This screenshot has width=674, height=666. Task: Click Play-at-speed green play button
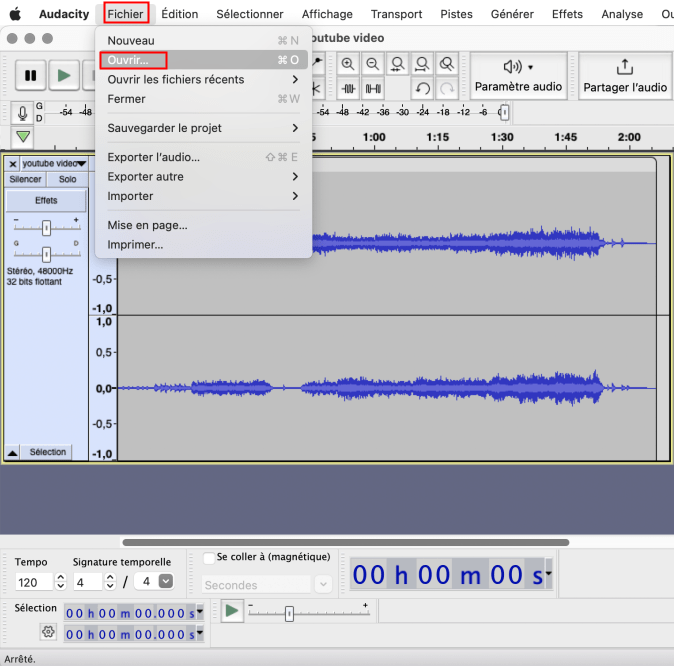(x=232, y=611)
